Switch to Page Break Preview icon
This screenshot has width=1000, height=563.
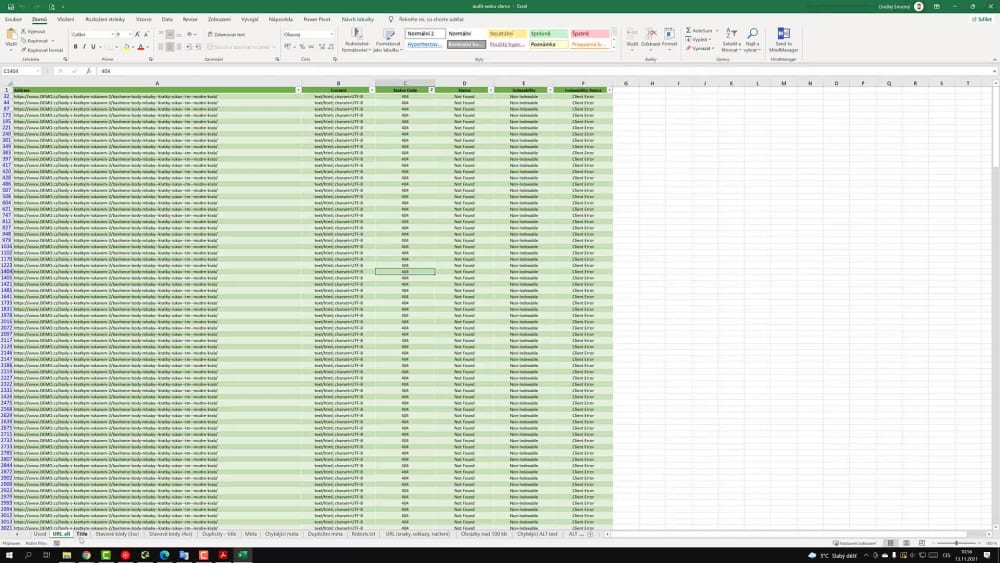[922, 543]
